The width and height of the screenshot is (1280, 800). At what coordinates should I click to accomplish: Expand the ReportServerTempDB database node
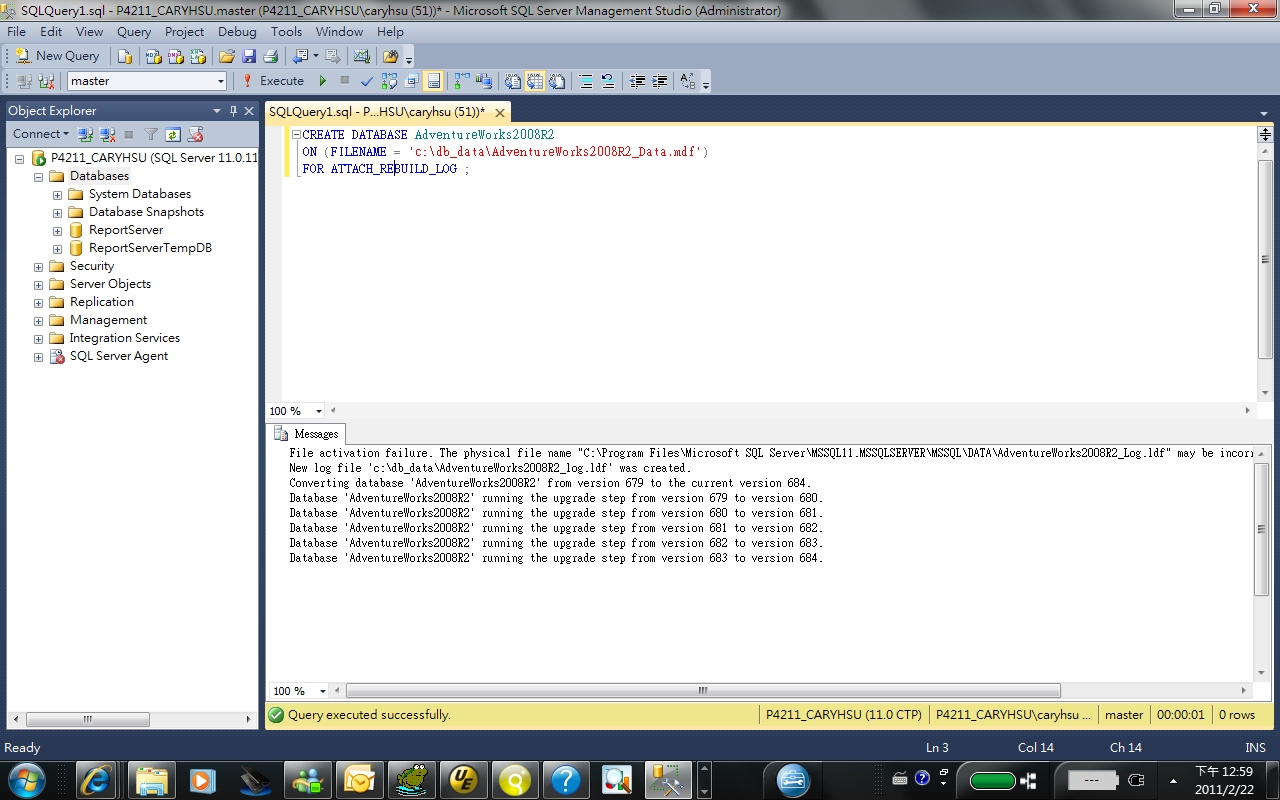[57, 248]
